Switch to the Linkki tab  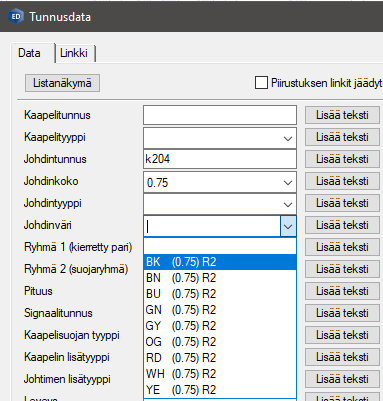(x=74, y=53)
